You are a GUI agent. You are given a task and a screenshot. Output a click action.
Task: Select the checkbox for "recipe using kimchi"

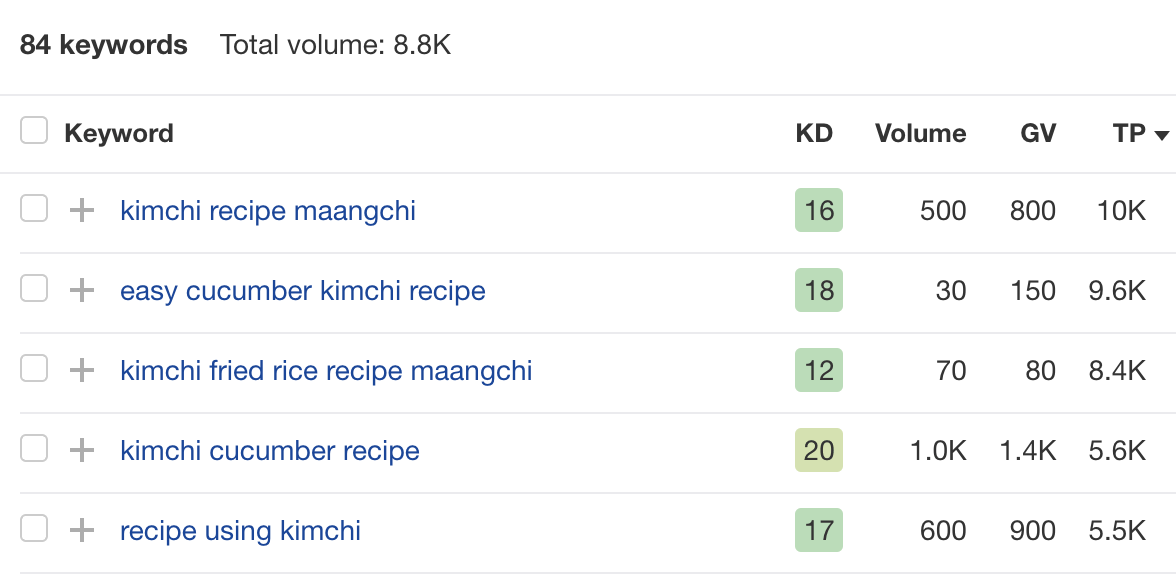tap(33, 530)
